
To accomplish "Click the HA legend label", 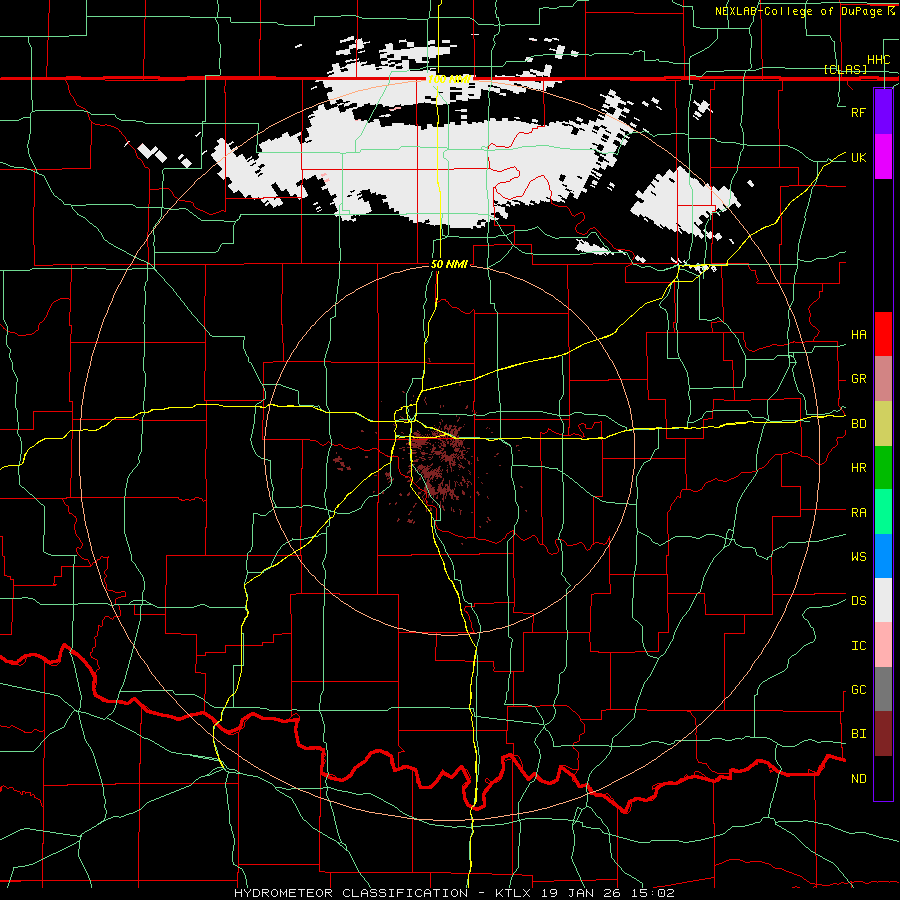I will [858, 335].
